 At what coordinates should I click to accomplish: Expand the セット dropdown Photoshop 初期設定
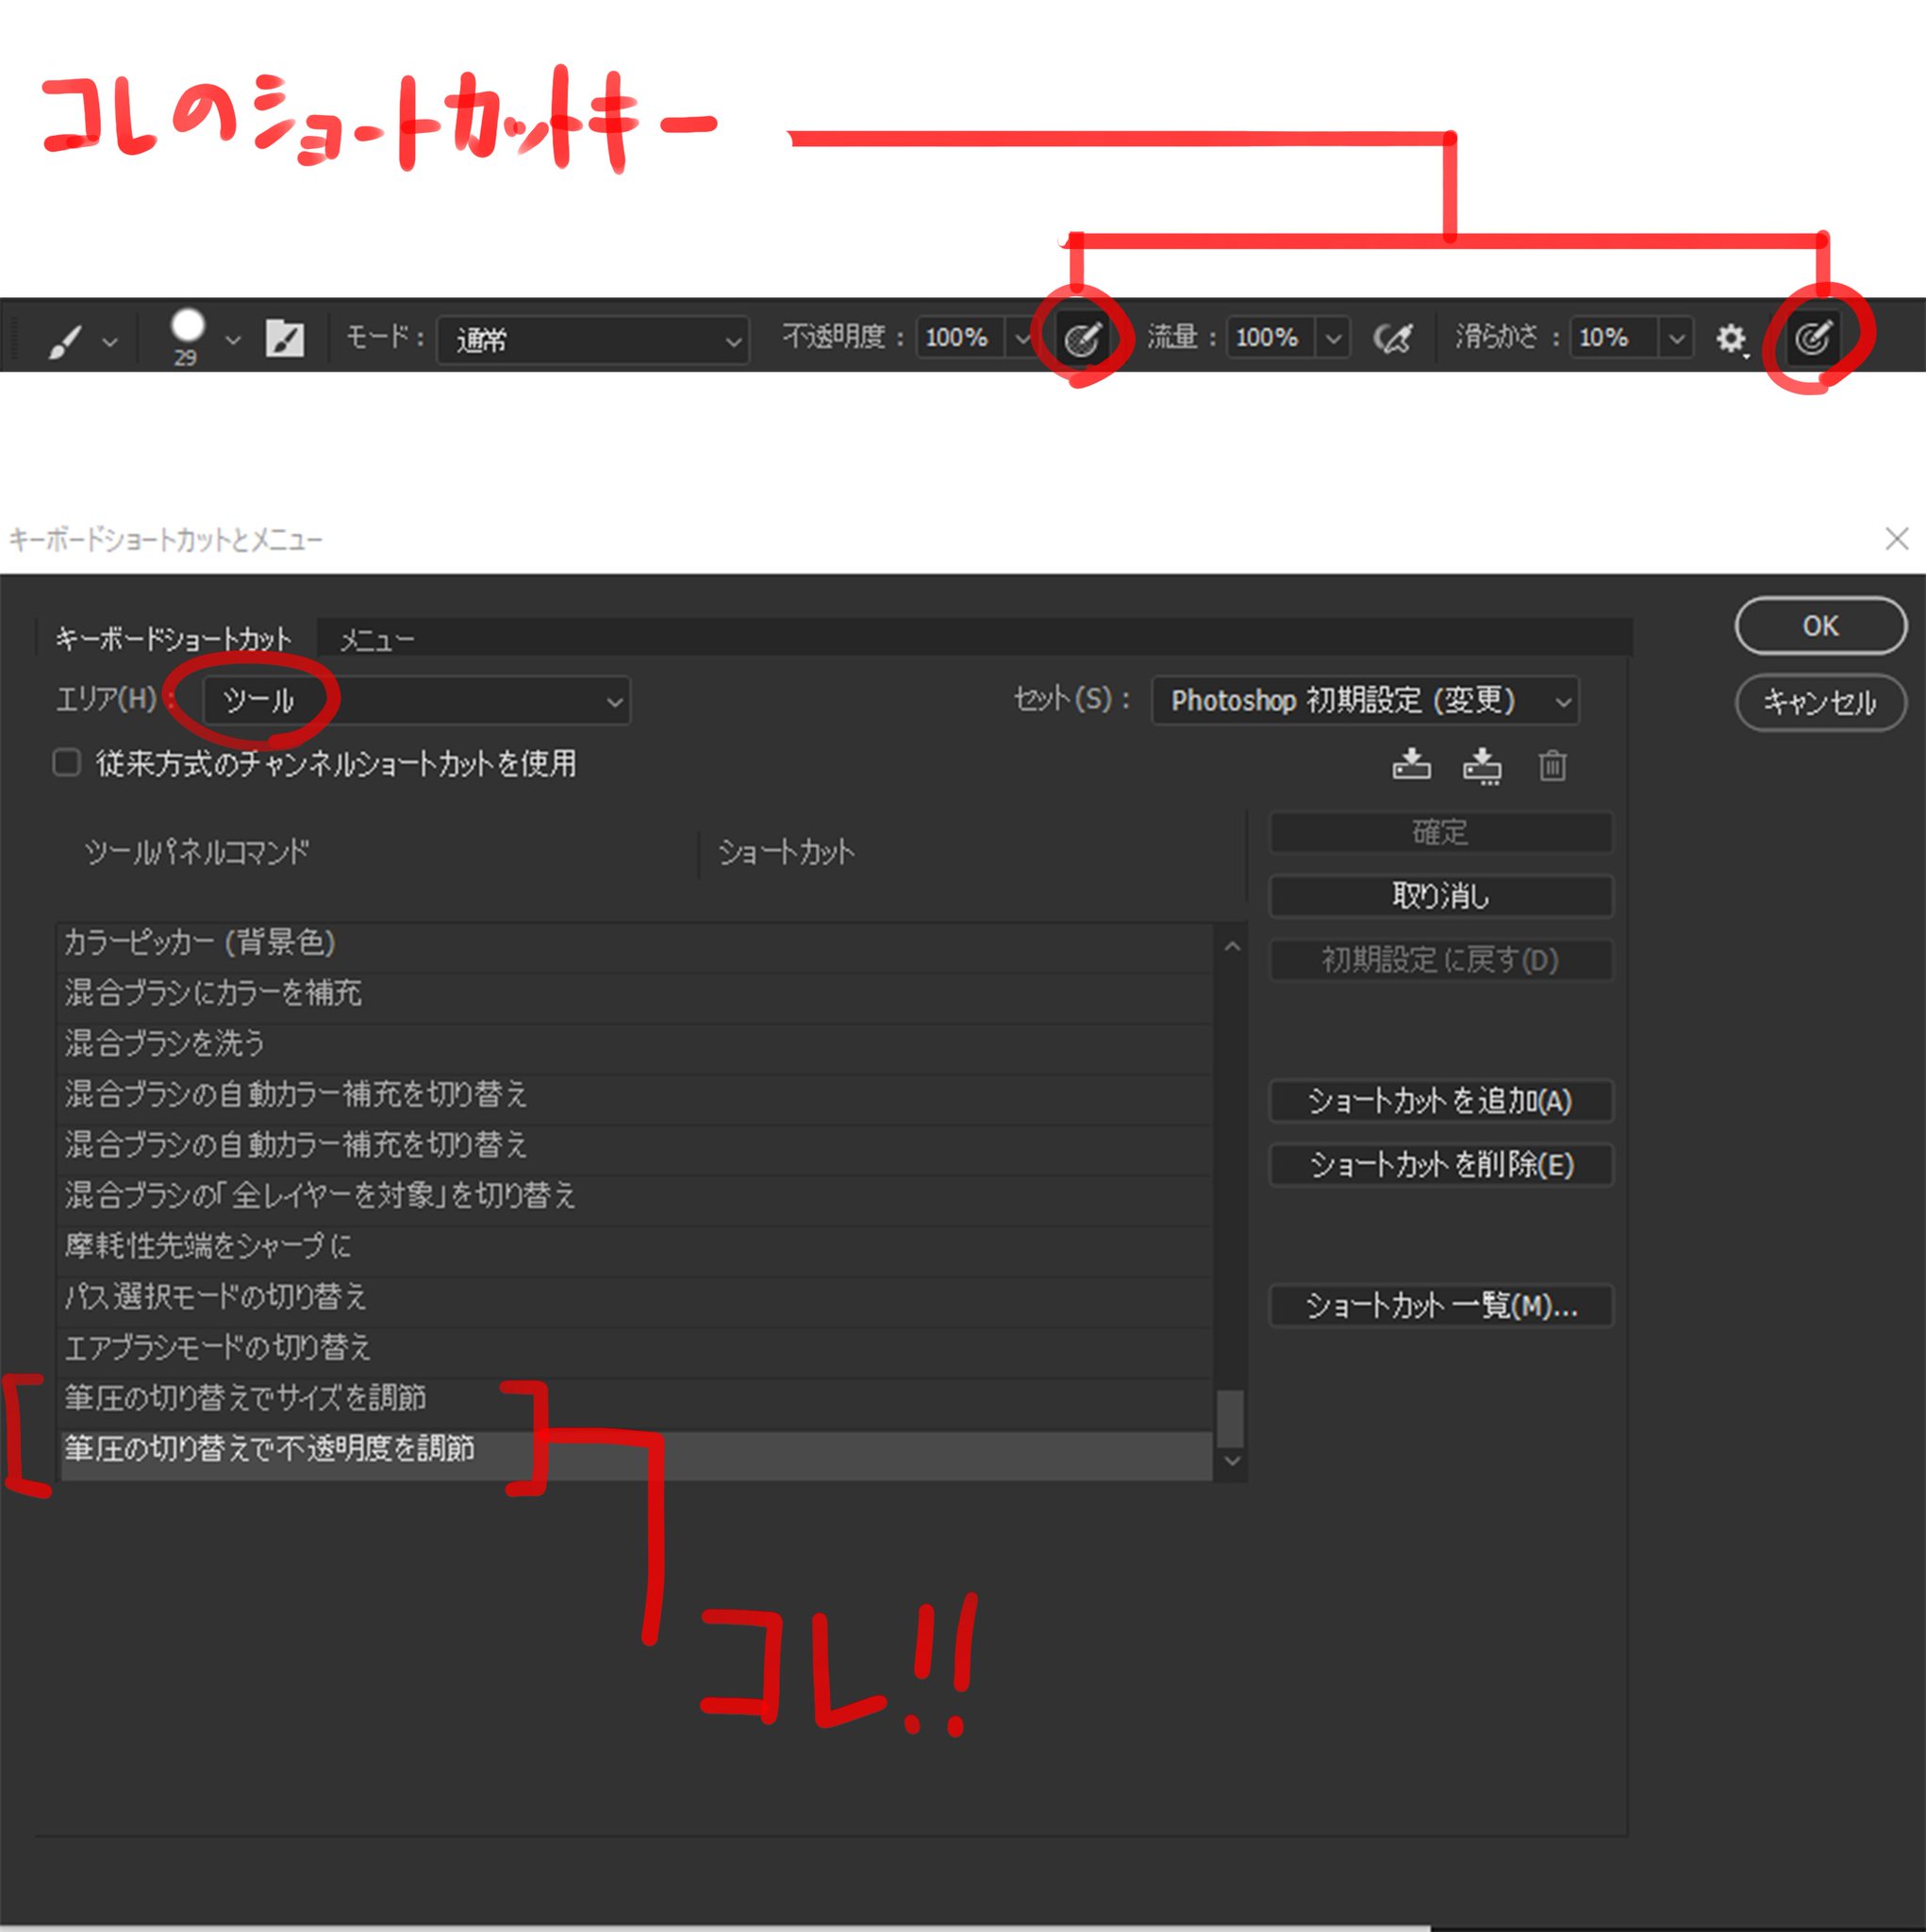(x=1365, y=700)
